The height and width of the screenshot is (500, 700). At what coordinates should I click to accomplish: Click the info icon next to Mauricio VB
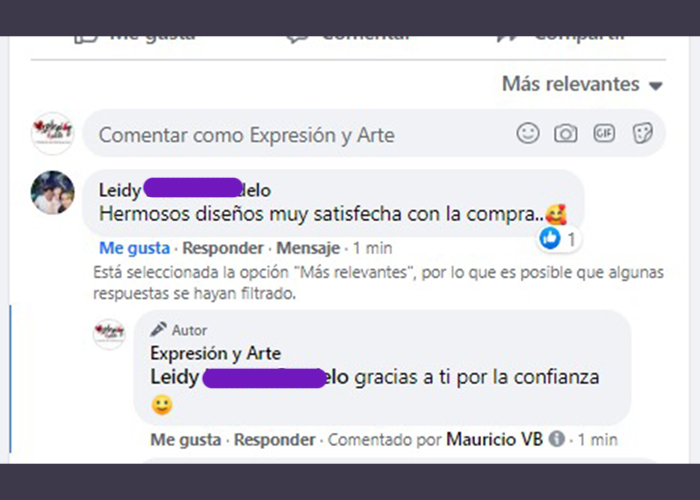pos(556,439)
